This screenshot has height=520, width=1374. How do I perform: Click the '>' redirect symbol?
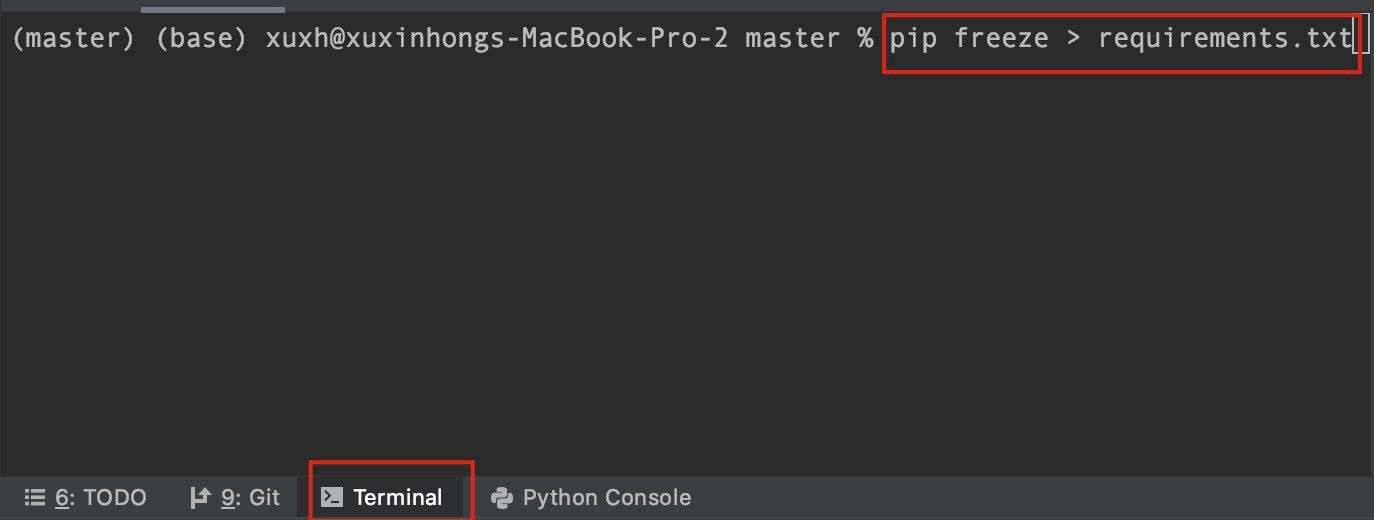[x=1073, y=39]
